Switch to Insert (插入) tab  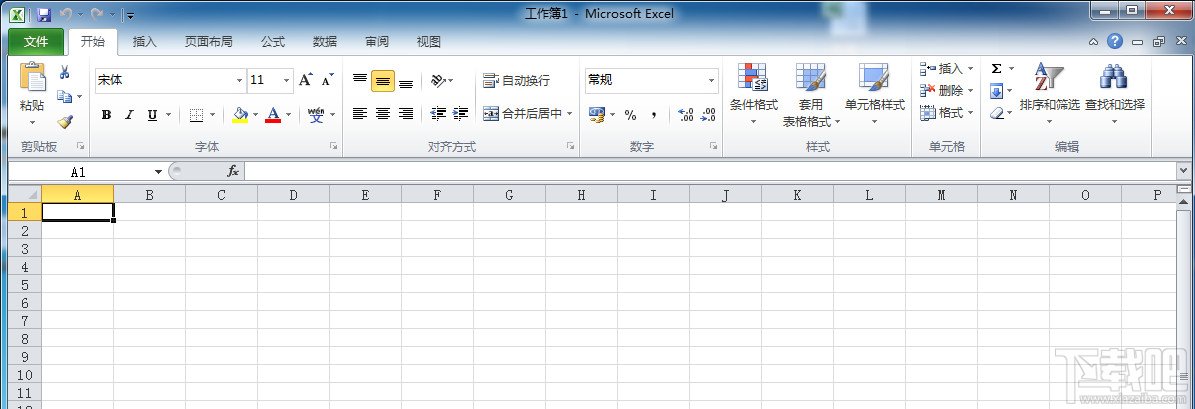145,42
